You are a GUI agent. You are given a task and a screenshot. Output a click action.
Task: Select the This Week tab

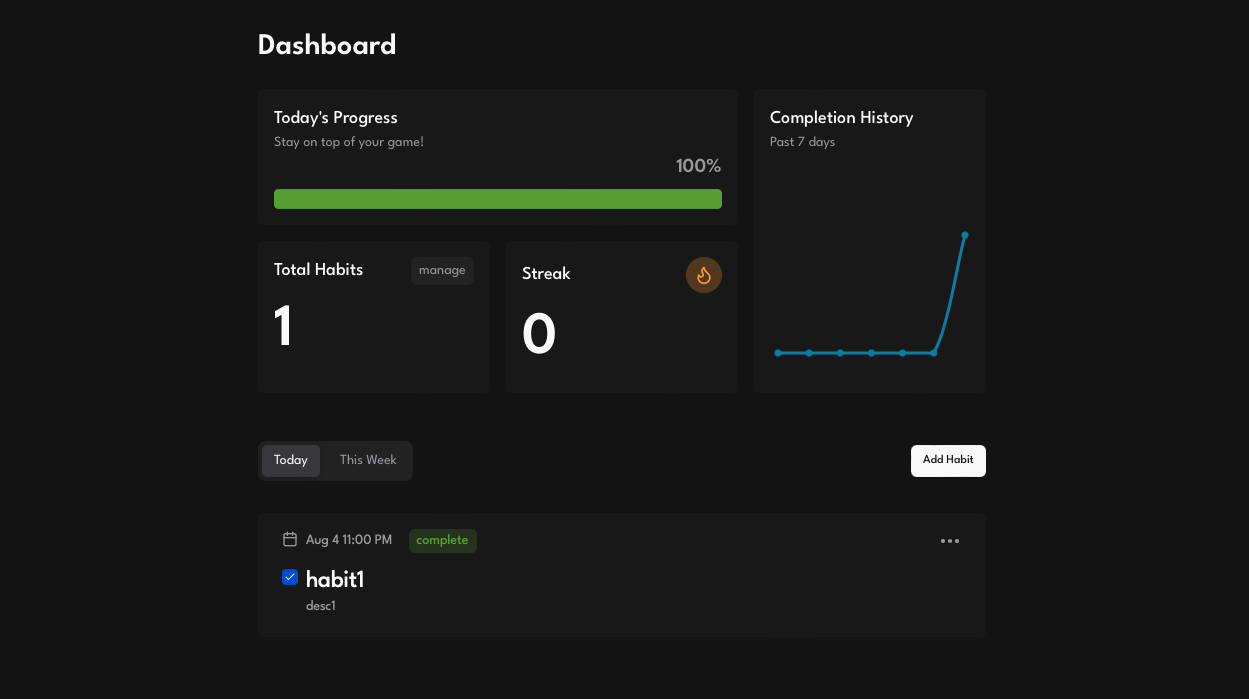point(367,461)
